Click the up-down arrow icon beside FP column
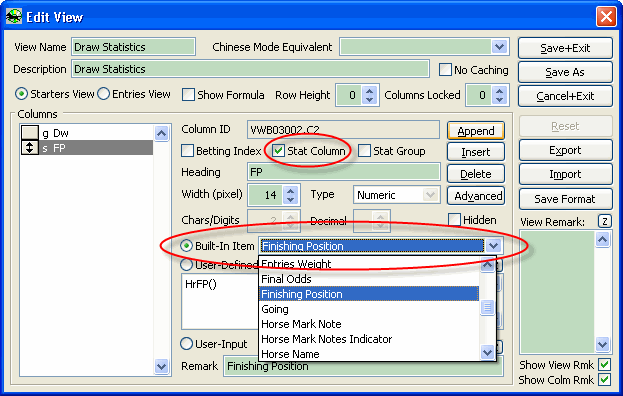The image size is (623, 396). point(29,148)
